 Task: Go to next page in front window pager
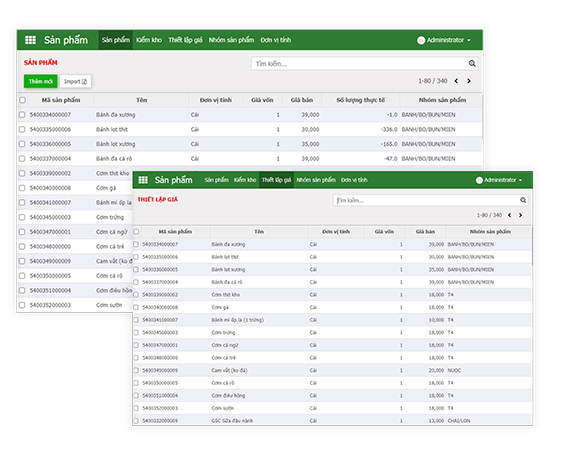tap(521, 215)
